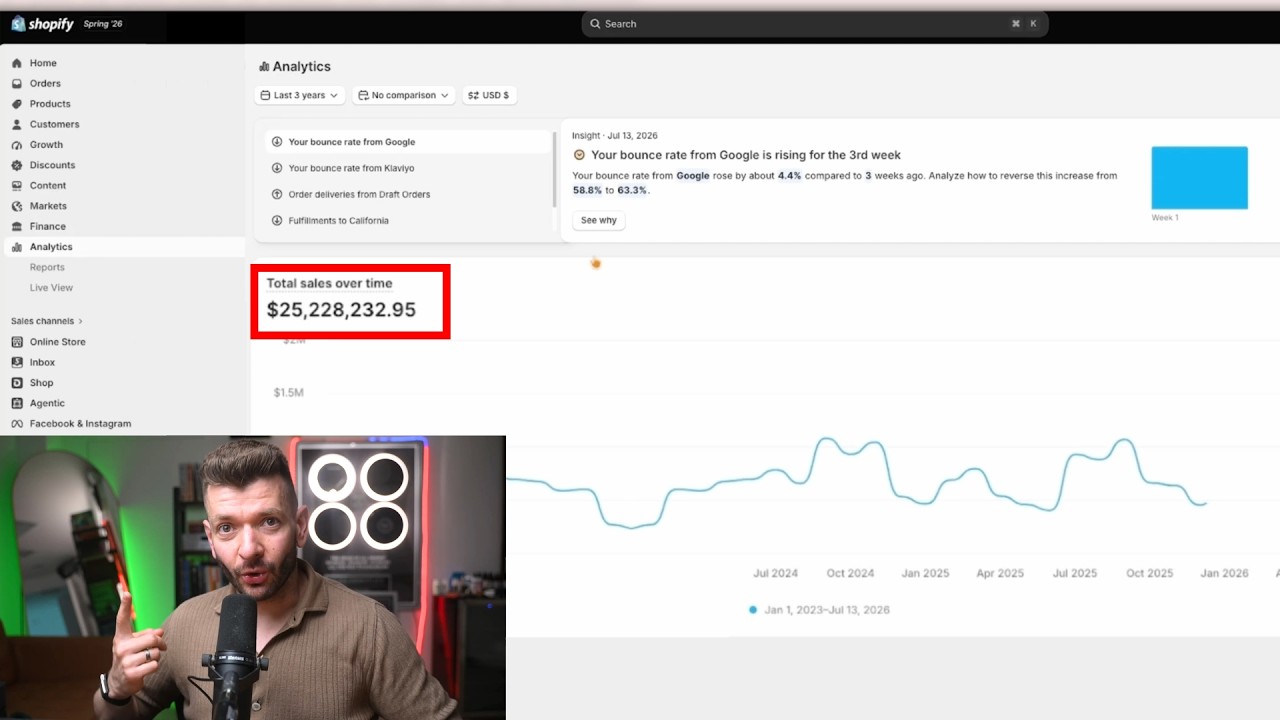Click the magnifier icon in Search
The image size is (1280, 720).
595,24
